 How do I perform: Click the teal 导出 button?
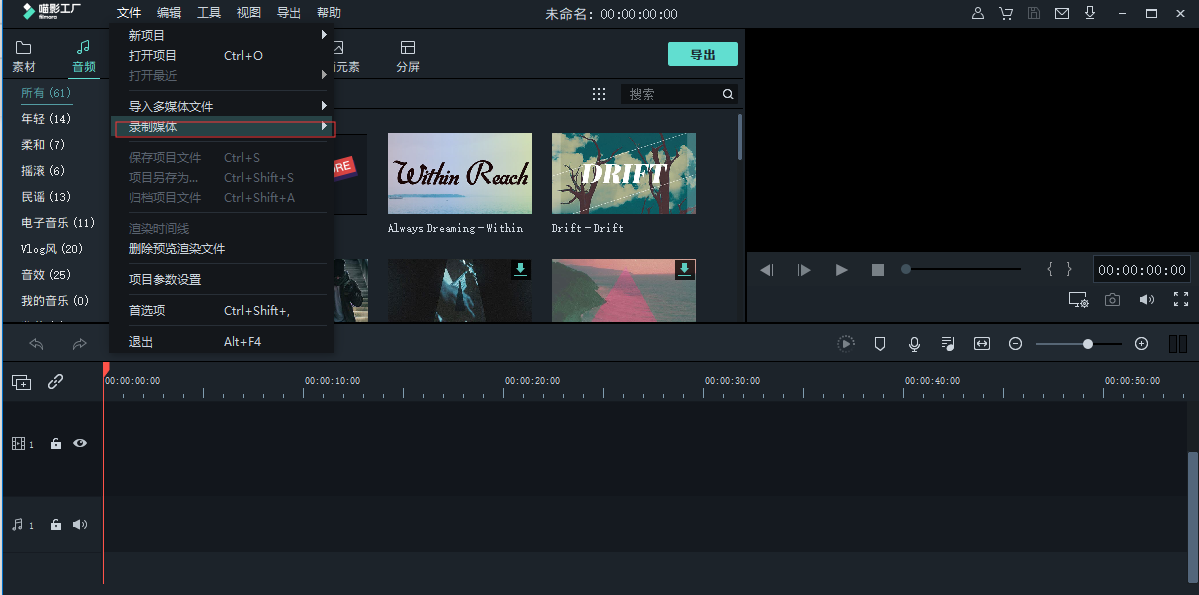coord(702,55)
